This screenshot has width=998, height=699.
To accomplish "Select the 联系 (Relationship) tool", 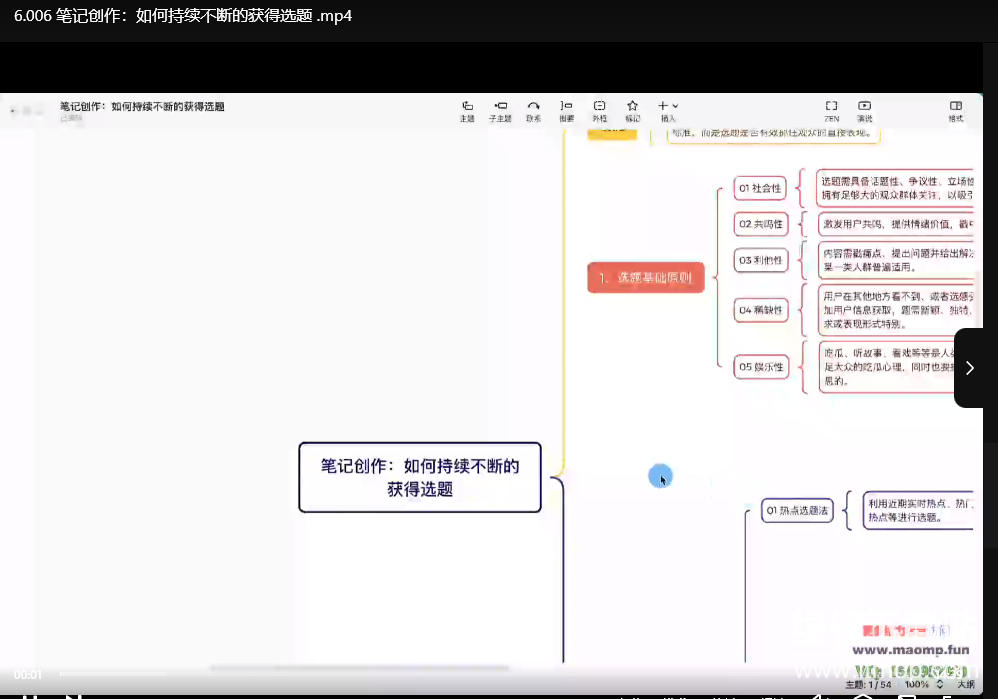I will [x=534, y=109].
